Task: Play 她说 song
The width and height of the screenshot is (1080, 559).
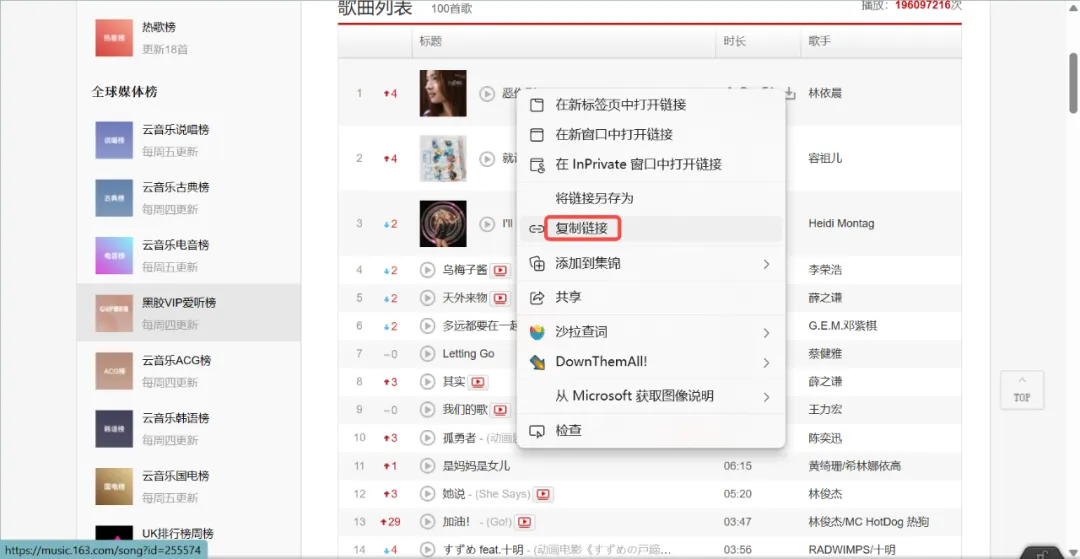Action: (427, 494)
